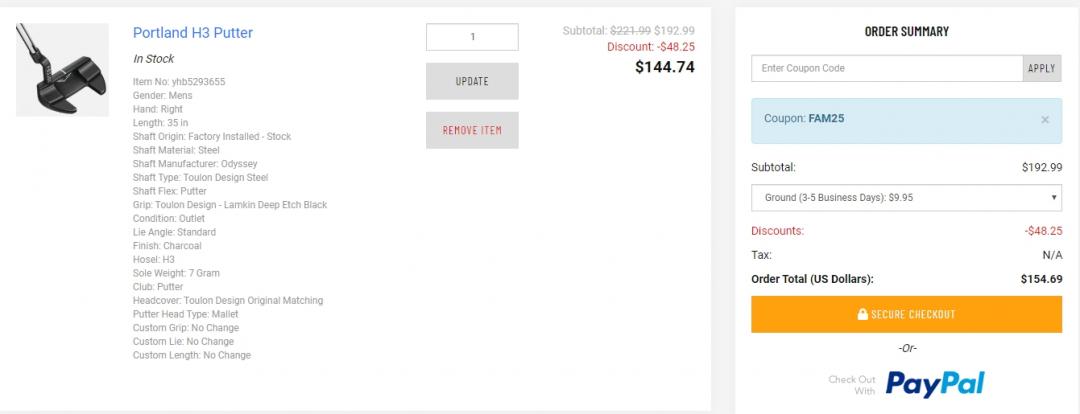Click the ORDER SUMMARY heading

pyautogui.click(x=906, y=32)
